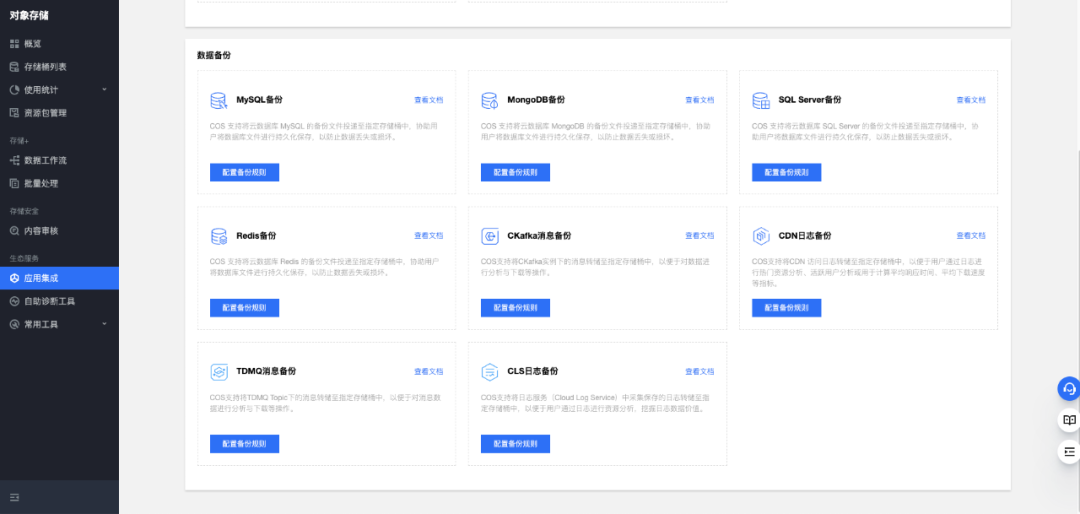Image resolution: width=1080 pixels, height=514 pixels.
Task: Open 内容审核 menu item
Action: [x=59, y=231]
